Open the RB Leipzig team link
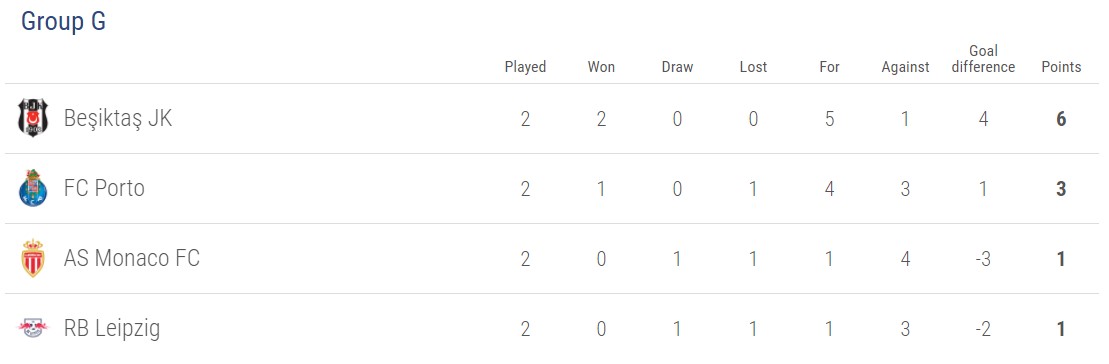Screen dimensions: 1109x364 pos(112,329)
